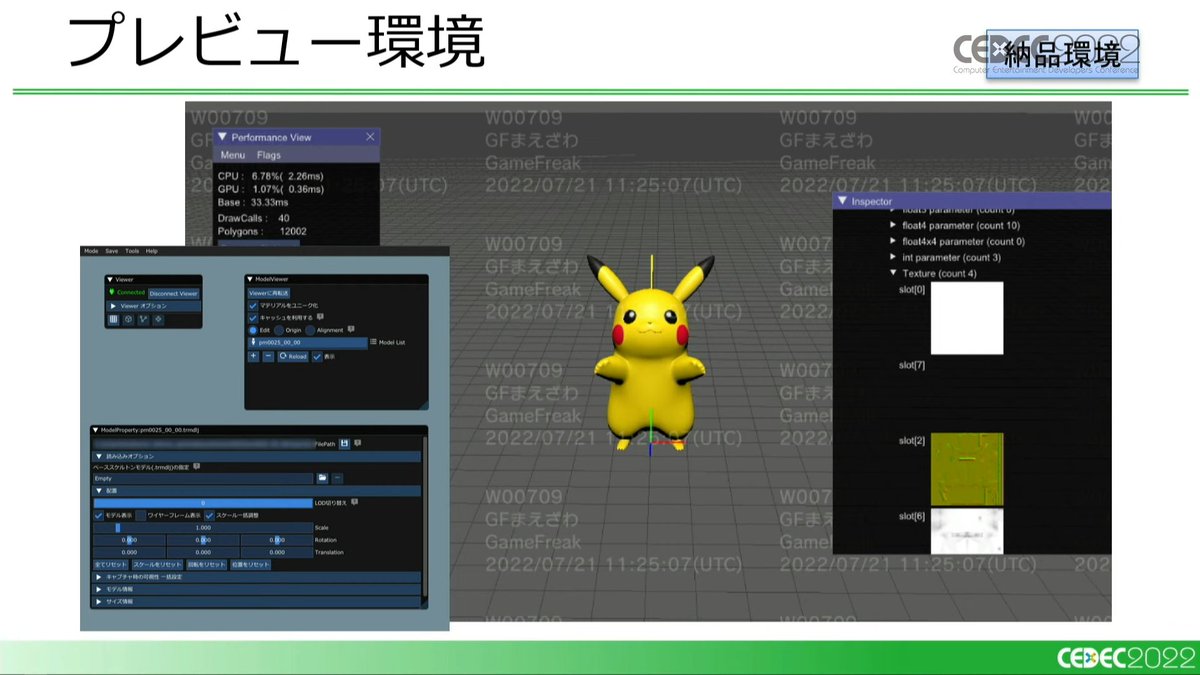Select the Edit radio button
The height and width of the screenshot is (675, 1200).
click(x=253, y=330)
